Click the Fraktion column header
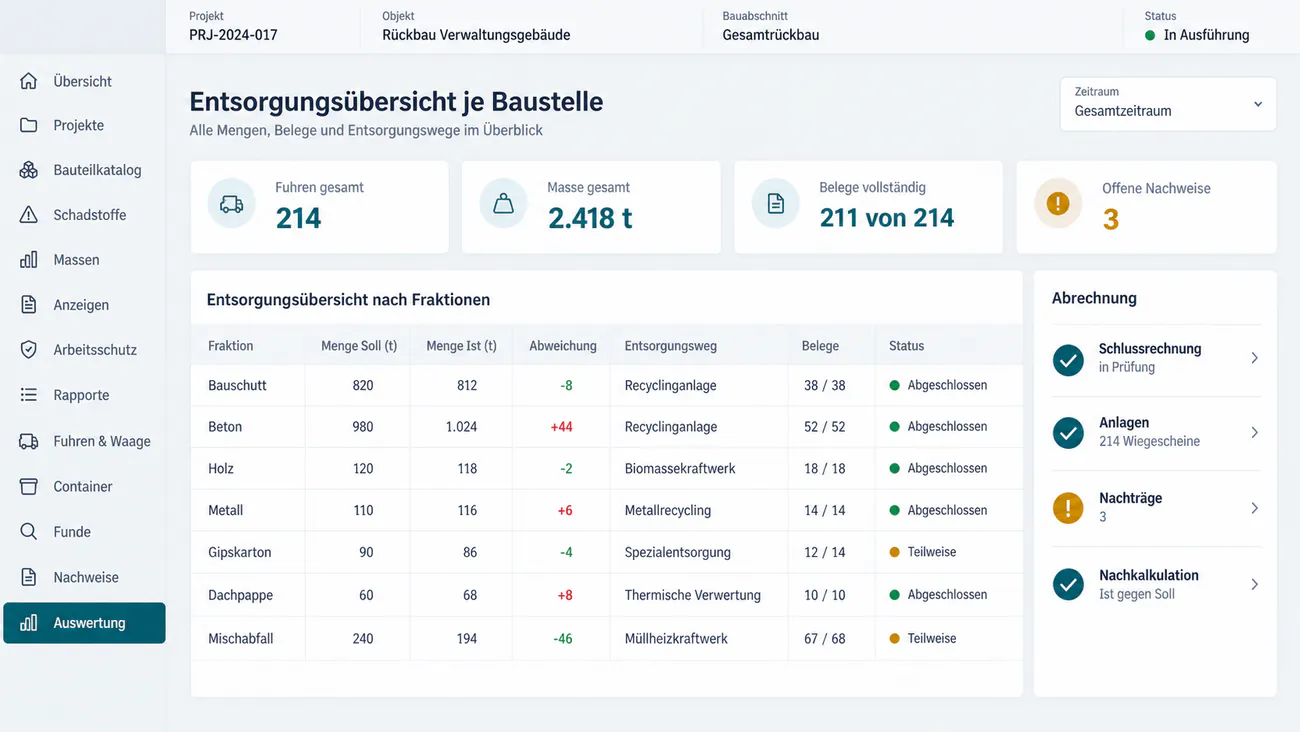 pyautogui.click(x=231, y=346)
